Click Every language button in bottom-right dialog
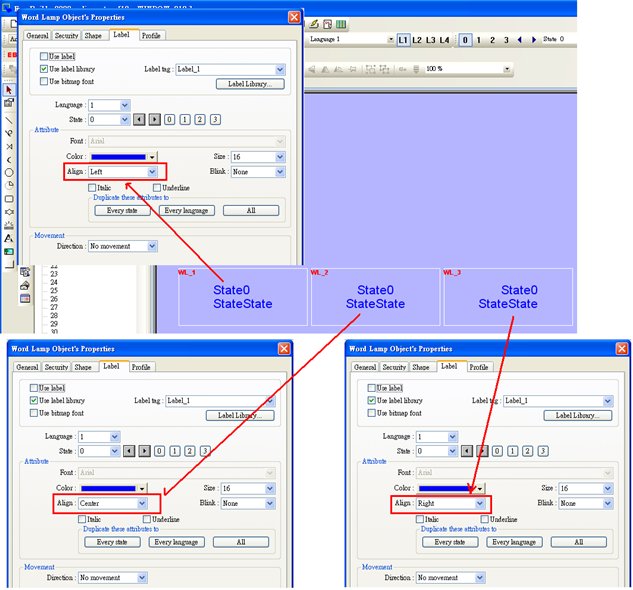The width and height of the screenshot is (633, 590). tap(514, 542)
